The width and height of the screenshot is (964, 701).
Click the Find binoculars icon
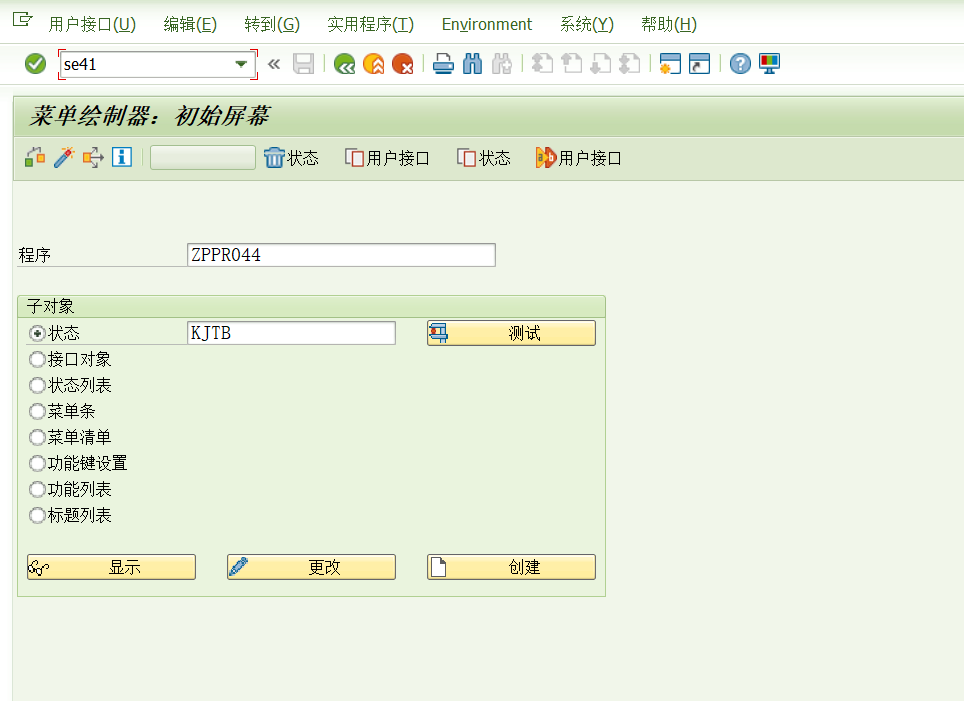point(471,63)
